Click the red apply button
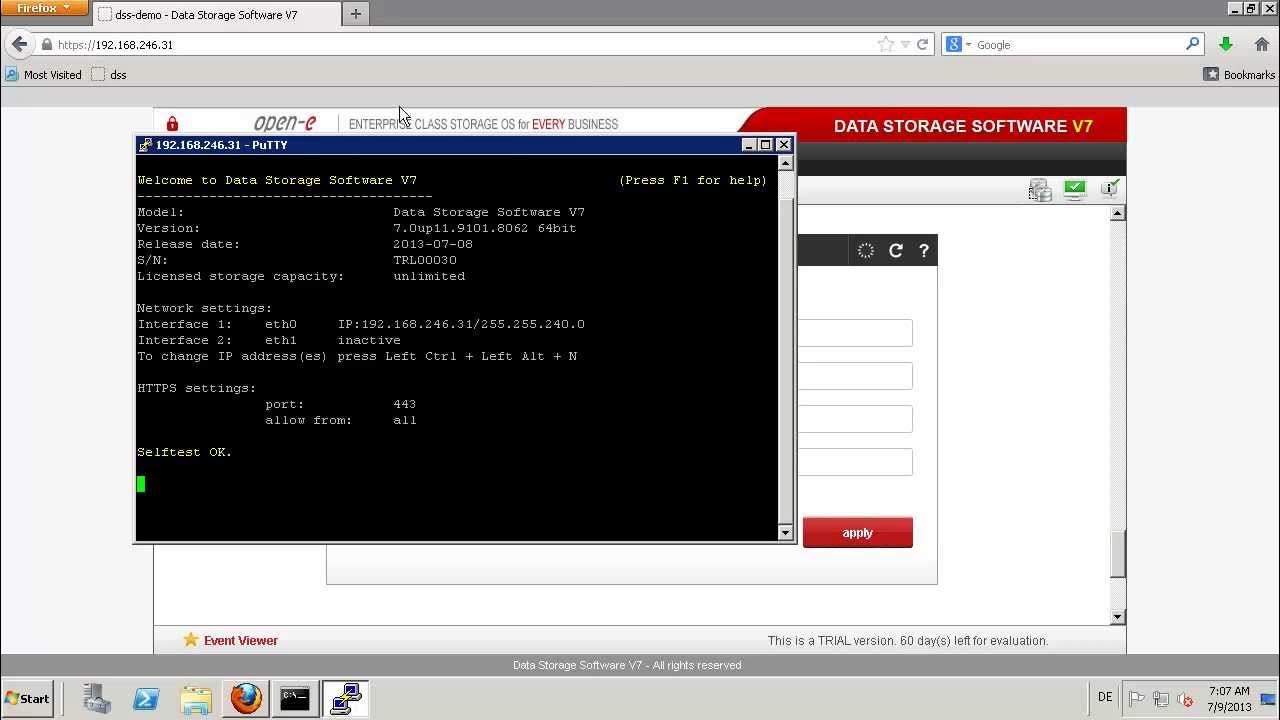The height and width of the screenshot is (720, 1280). [857, 533]
